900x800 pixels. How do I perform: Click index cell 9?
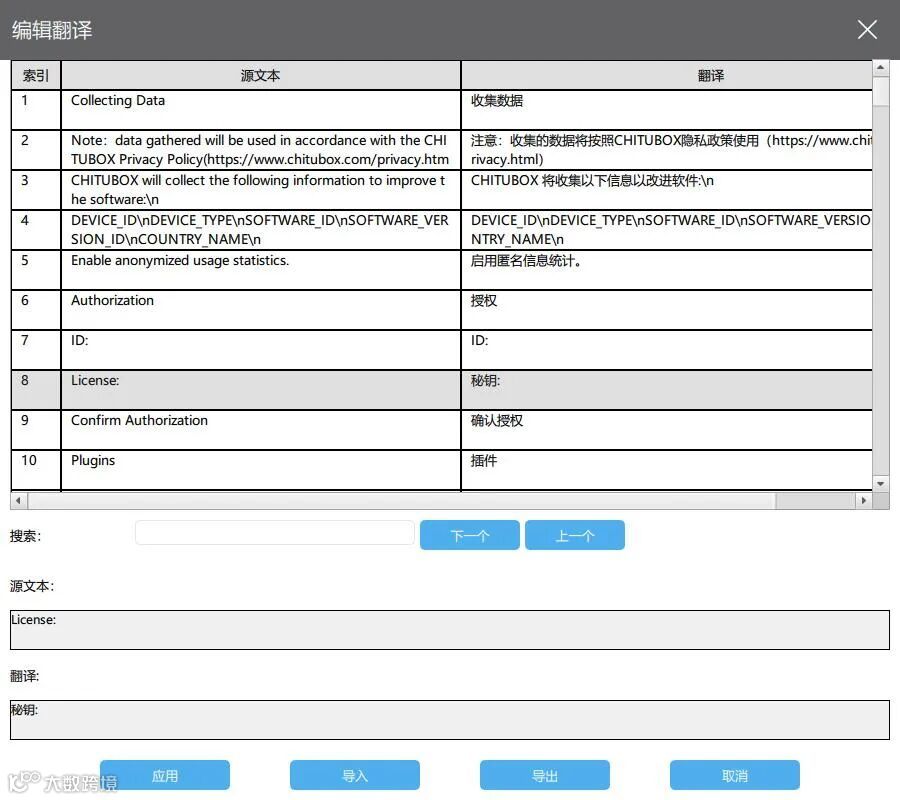tap(36, 430)
